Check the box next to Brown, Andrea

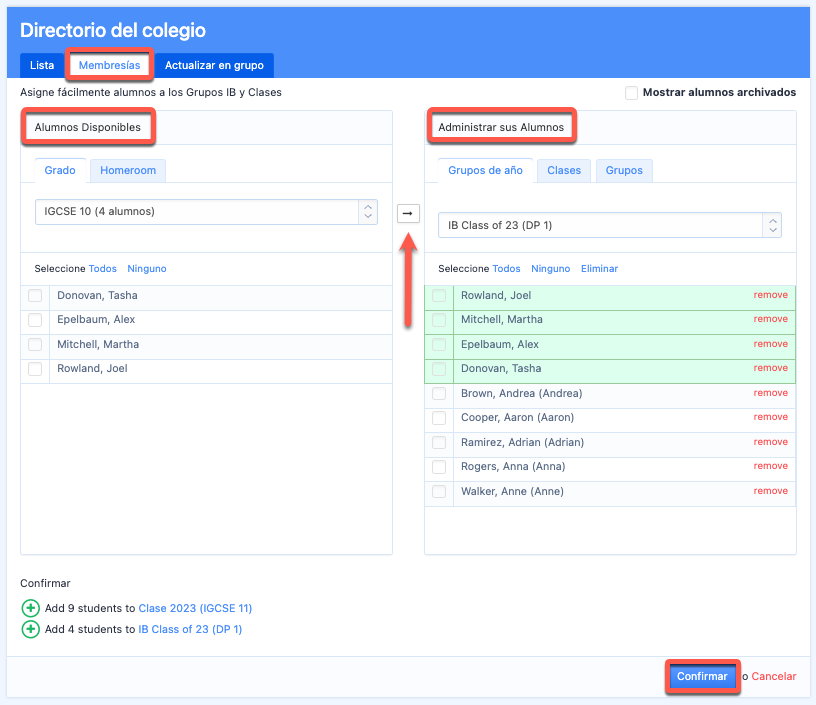(439, 394)
